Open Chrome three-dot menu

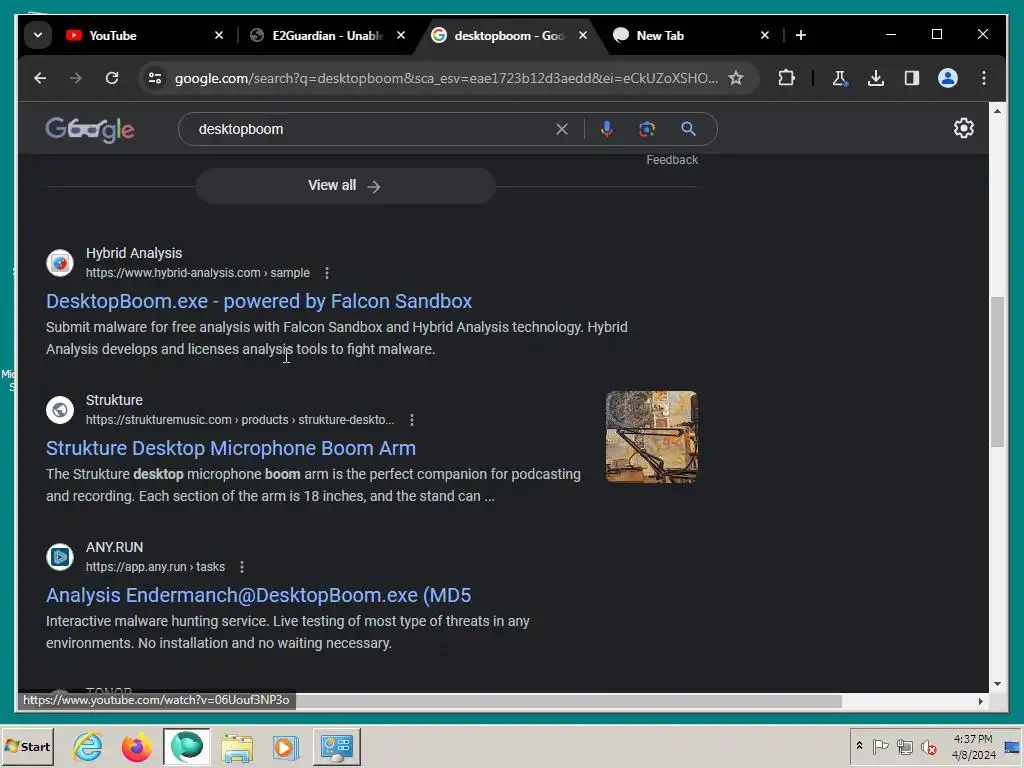[x=984, y=78]
